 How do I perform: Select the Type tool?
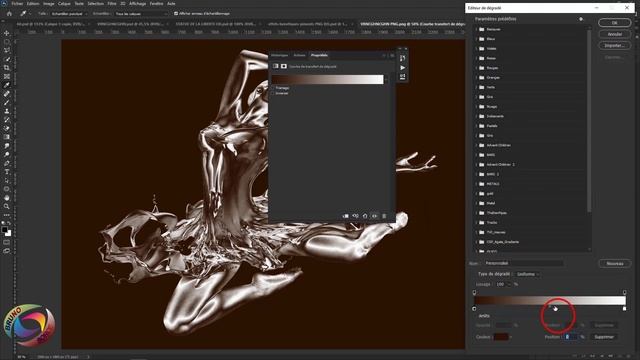click(x=7, y=172)
